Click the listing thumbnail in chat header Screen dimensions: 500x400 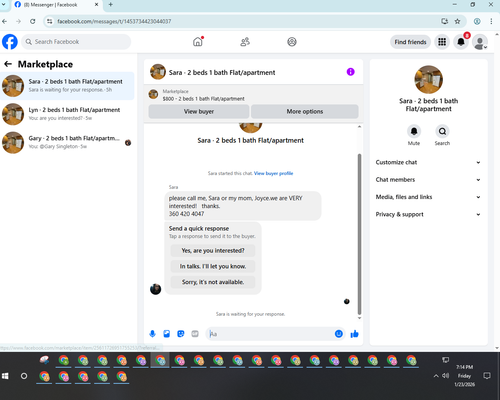pyautogui.click(x=158, y=72)
